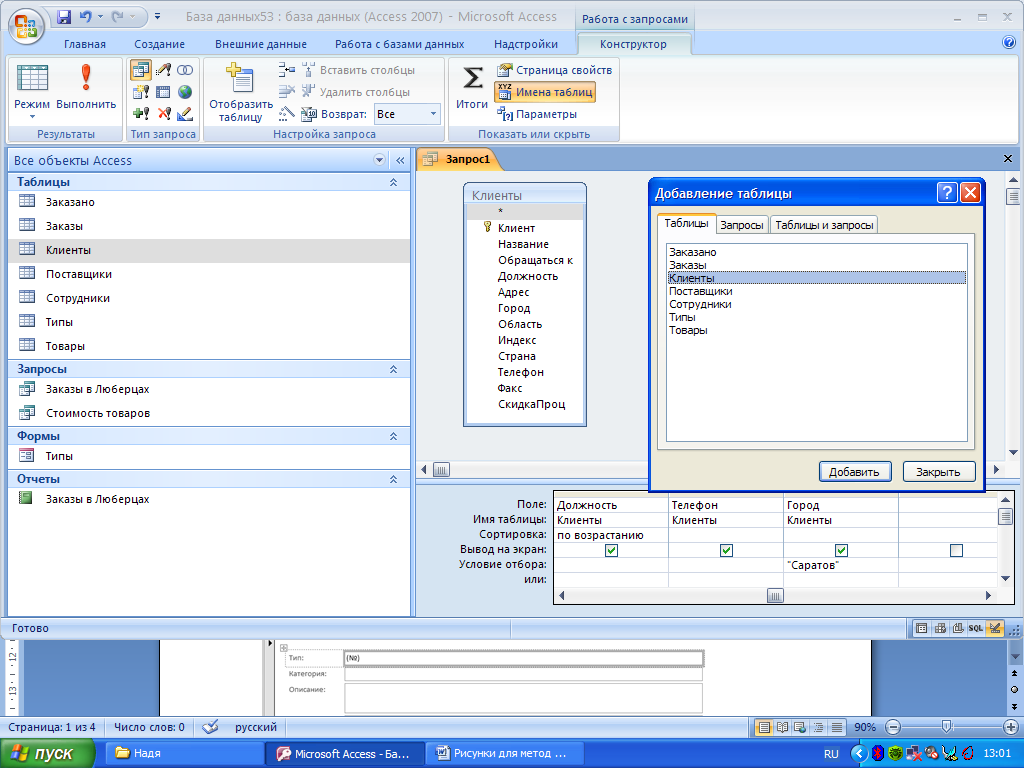1024x768 pixels.
Task: Click the Insert Rows icon
Action: pos(287,70)
